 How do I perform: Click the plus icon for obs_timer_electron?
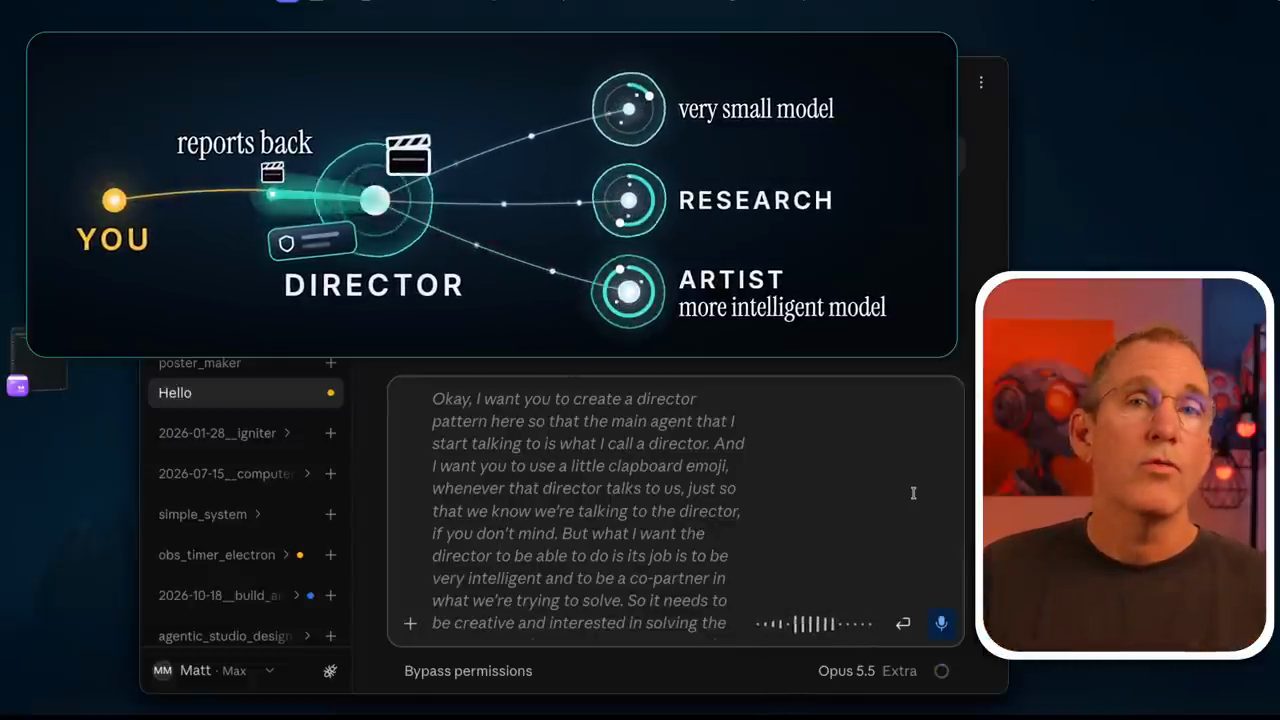(x=331, y=555)
